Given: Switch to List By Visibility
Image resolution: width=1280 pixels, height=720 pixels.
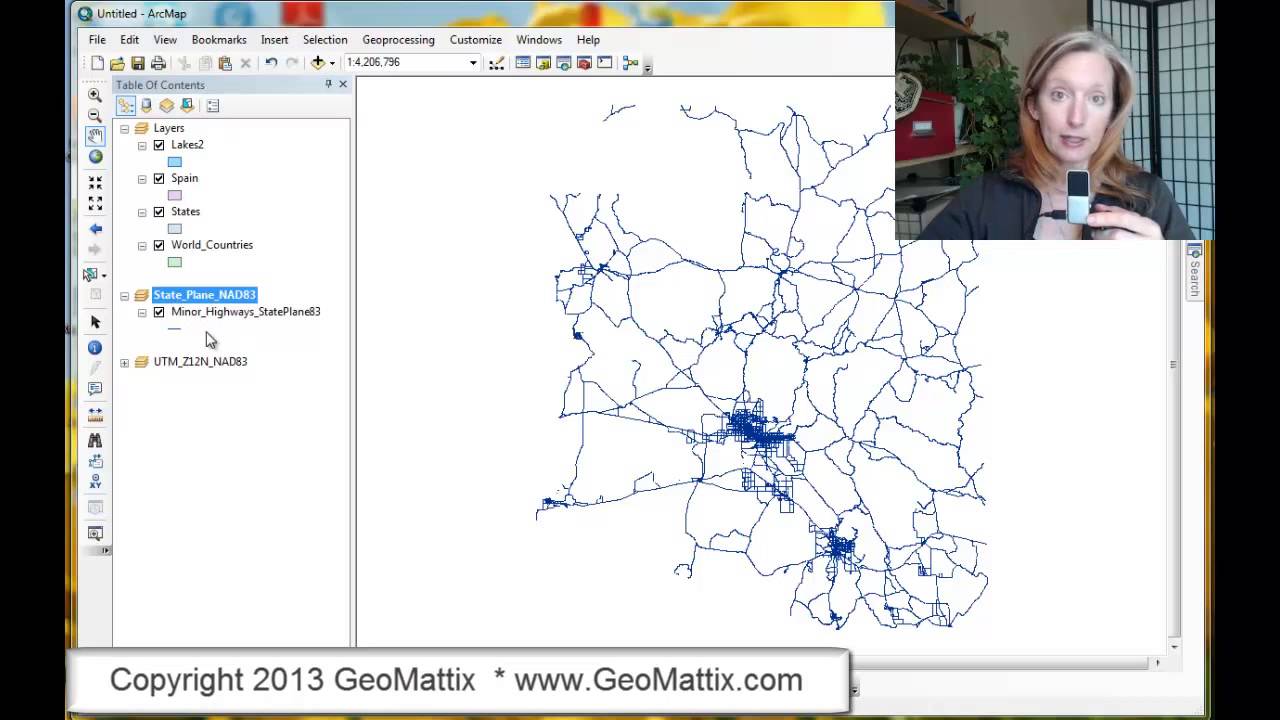Looking at the screenshot, I should (166, 105).
